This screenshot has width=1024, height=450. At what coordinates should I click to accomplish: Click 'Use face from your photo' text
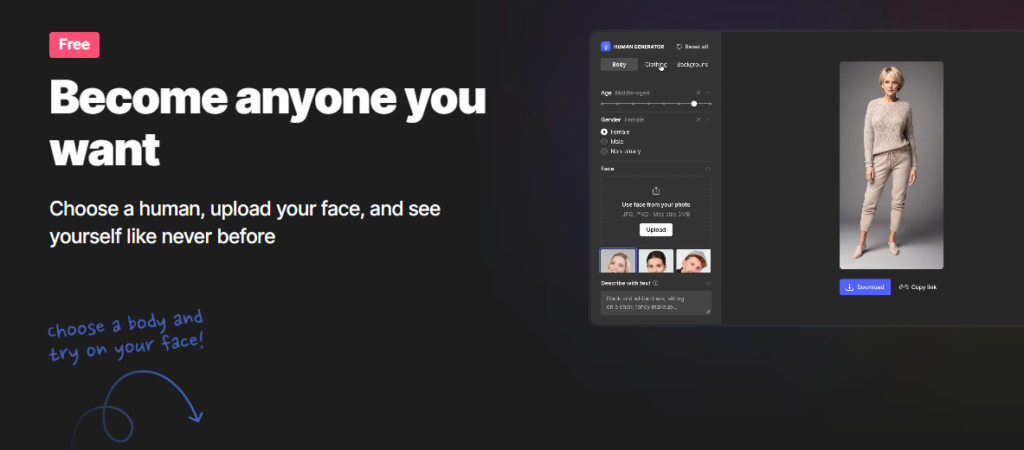(x=656, y=204)
